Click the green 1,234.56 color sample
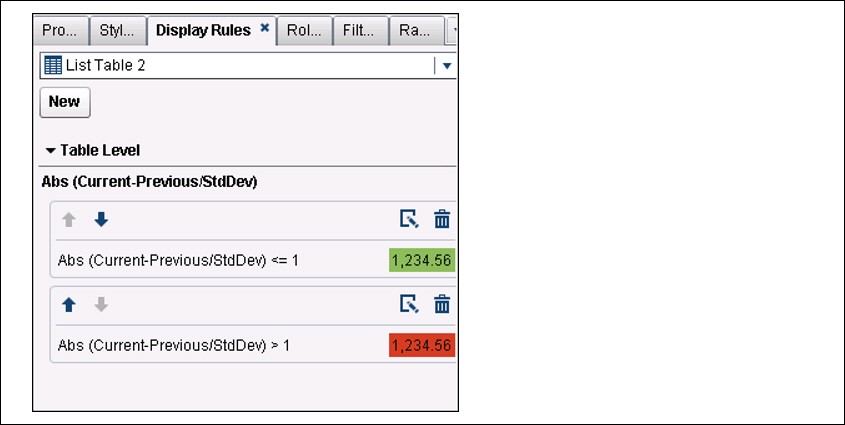 point(422,261)
